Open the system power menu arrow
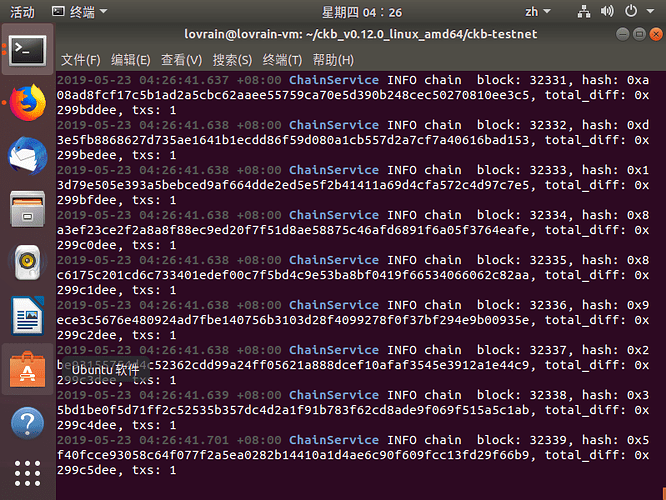The width and height of the screenshot is (666, 500). point(650,11)
